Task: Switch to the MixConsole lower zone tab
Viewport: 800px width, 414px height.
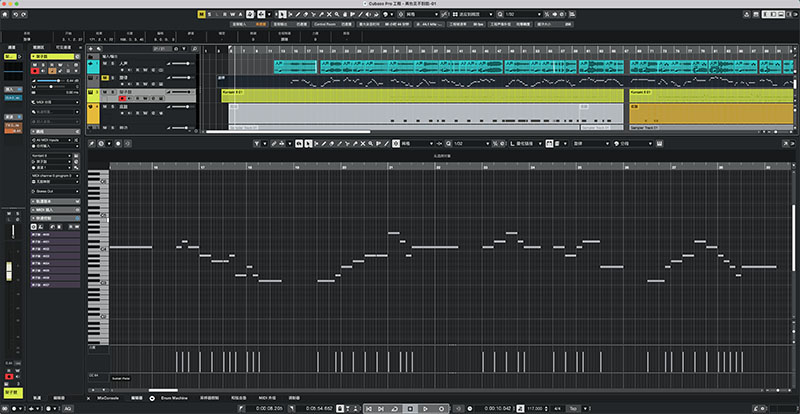Action: 108,398
